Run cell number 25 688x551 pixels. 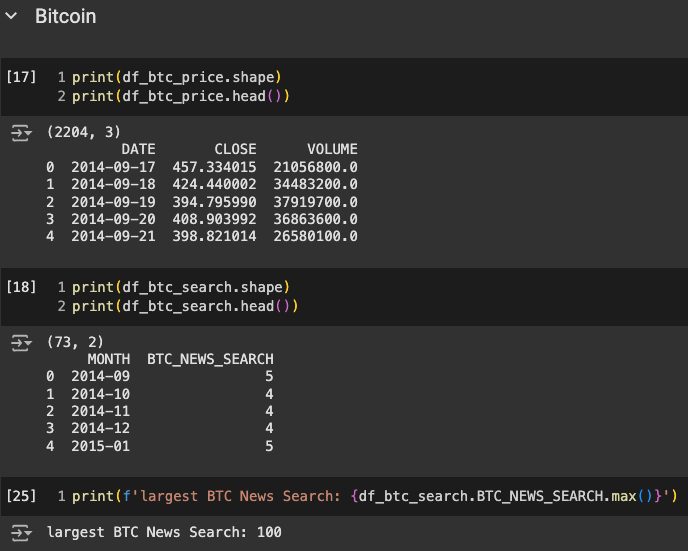(x=21, y=496)
